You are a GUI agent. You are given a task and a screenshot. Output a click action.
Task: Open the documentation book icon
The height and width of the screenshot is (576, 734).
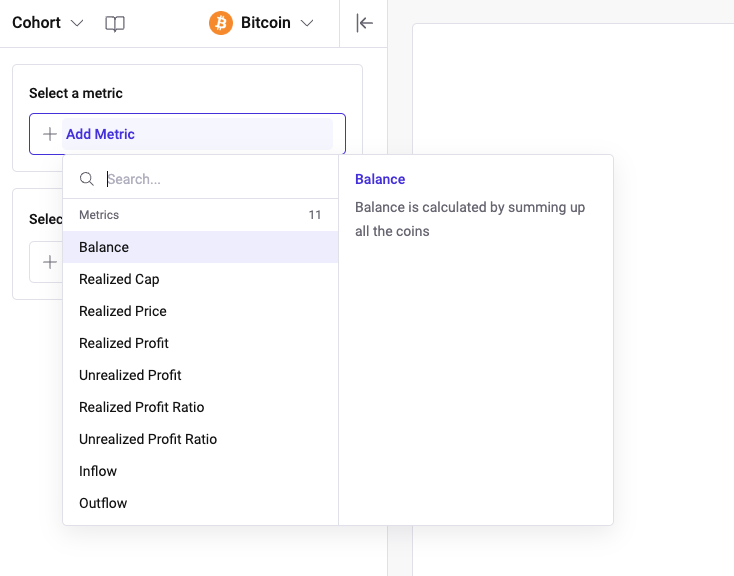(x=115, y=23)
